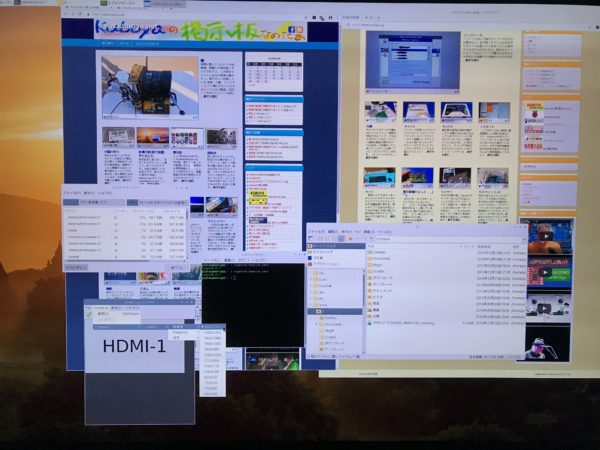Open the 編集 menu in the terminal window
Image resolution: width=600 pixels, height=450 pixels.
coord(229,260)
